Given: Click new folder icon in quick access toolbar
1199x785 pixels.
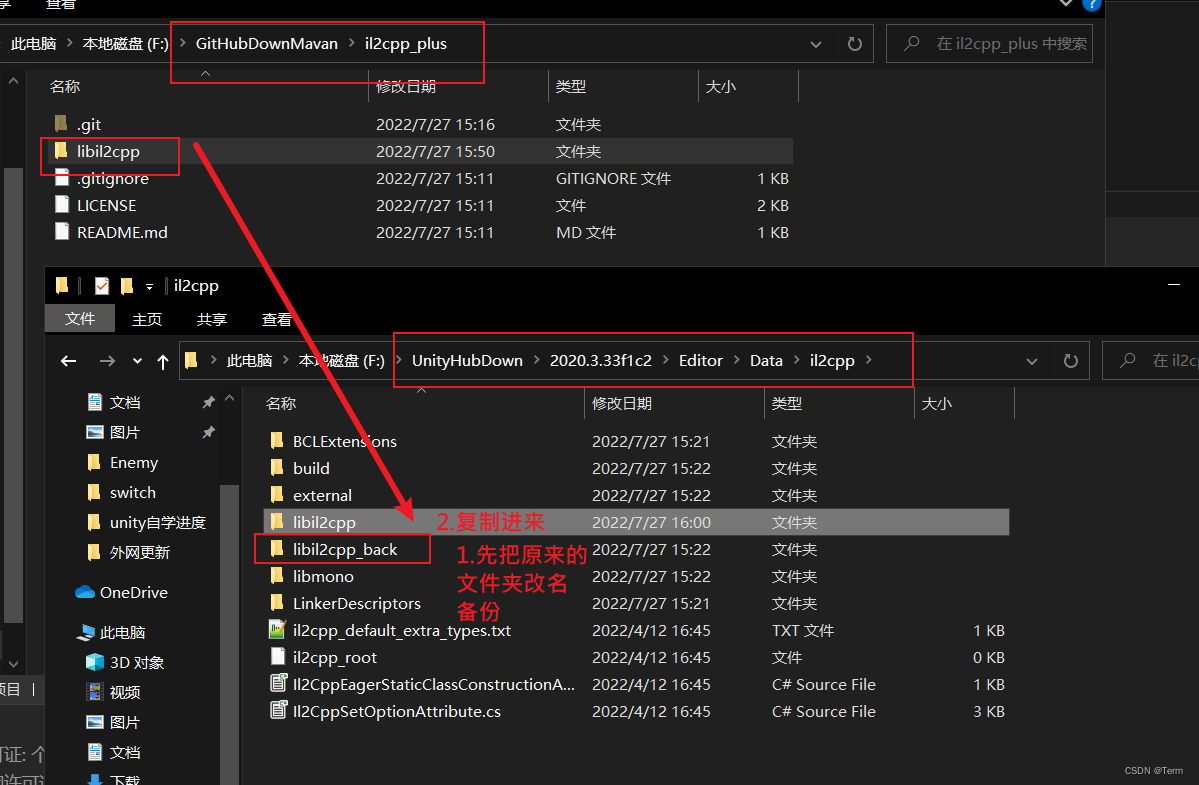Looking at the screenshot, I should point(127,286).
